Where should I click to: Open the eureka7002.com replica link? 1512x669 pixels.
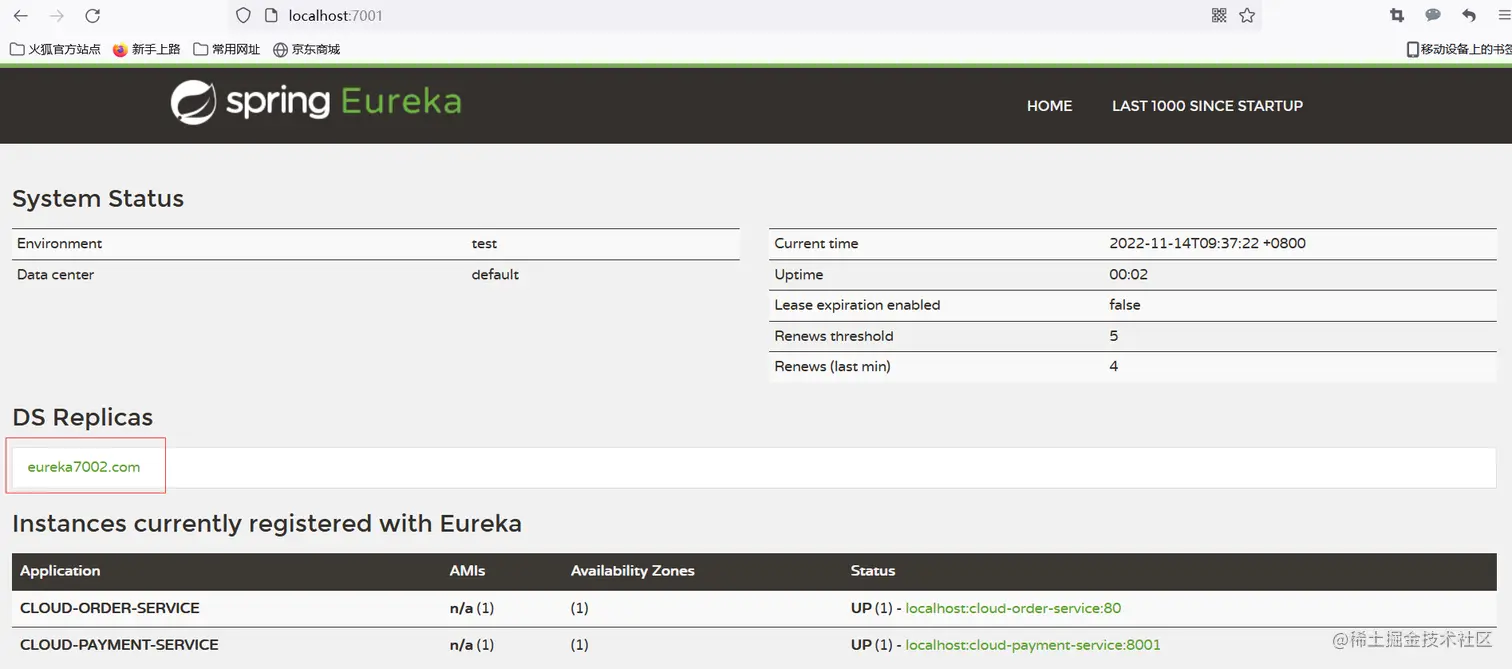tap(84, 467)
